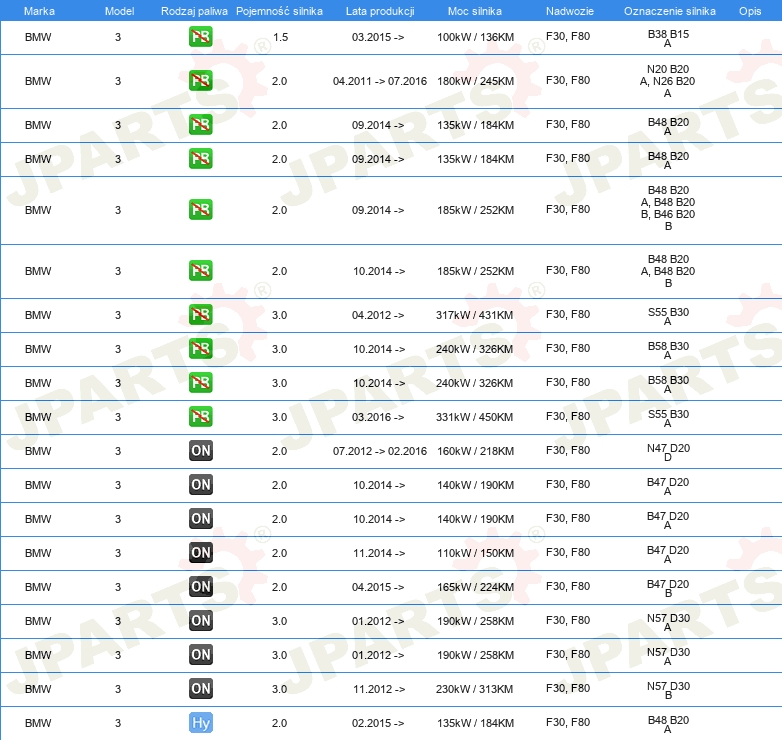This screenshot has height=740, width=782.
Task: Click the diesel ON icon in the 230kW / 313KM row
Action: tap(200, 689)
